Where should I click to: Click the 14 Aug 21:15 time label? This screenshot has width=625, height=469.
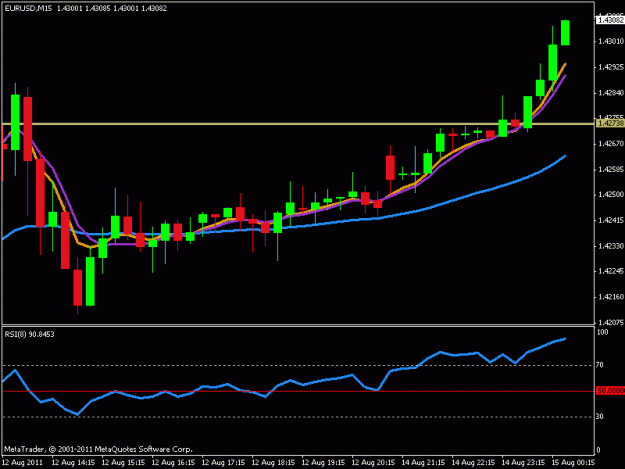(x=423, y=463)
